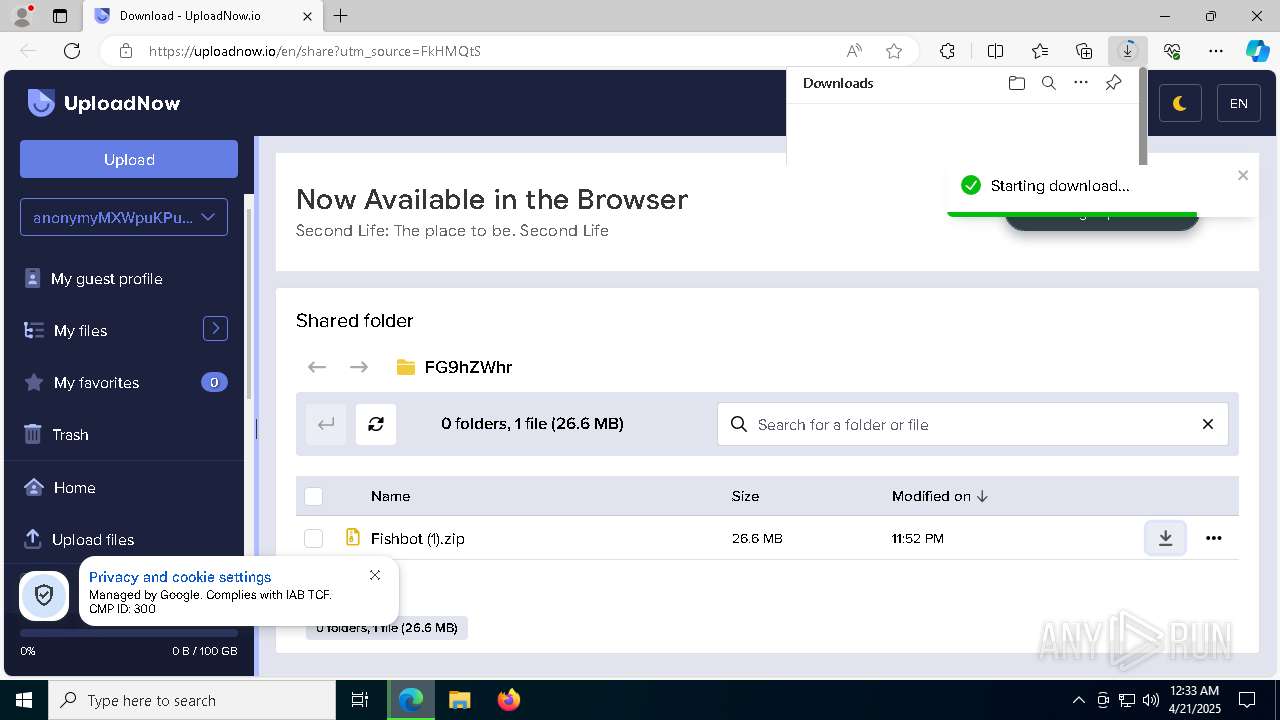Click the storage usage progress bar
The width and height of the screenshot is (1280, 720).
pyautogui.click(x=129, y=633)
